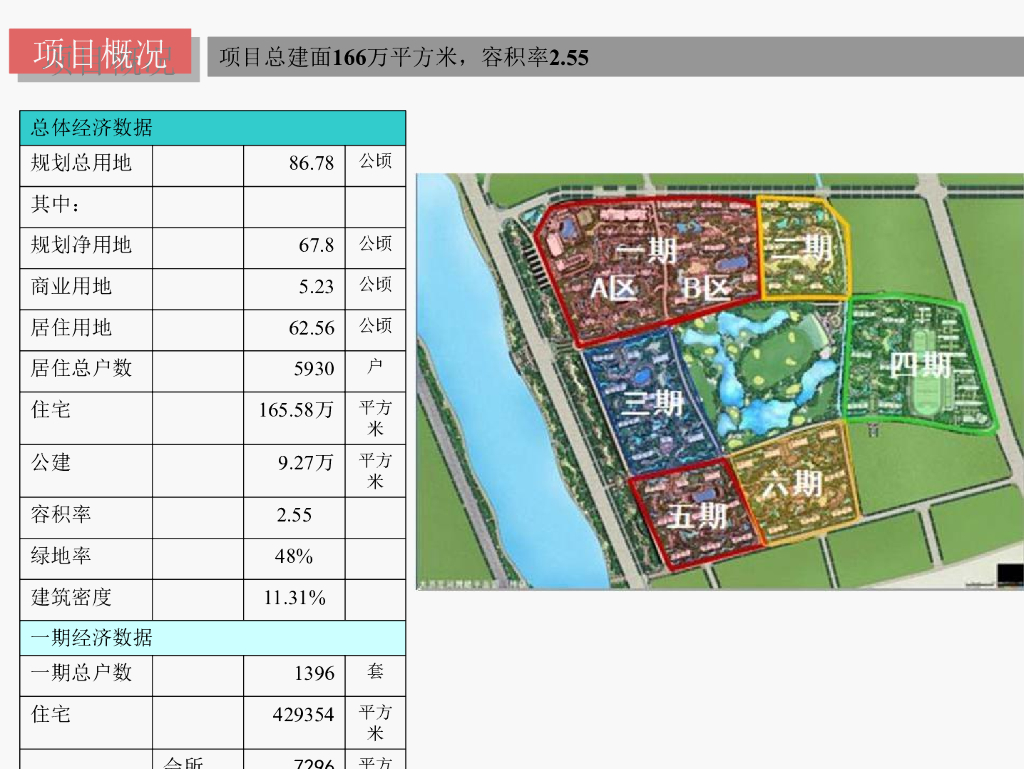The width and height of the screenshot is (1024, 769).
Task: Select the A区 zone on the map
Action: 613,288
